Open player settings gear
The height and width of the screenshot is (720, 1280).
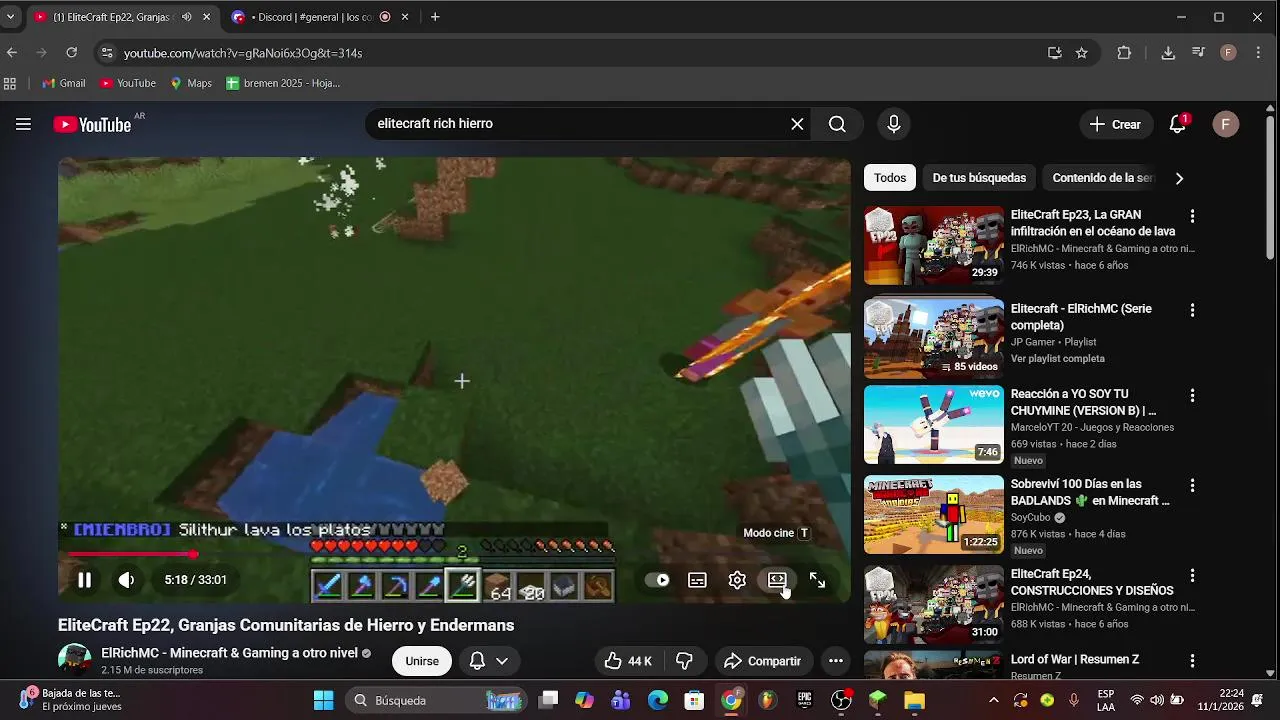[737, 580]
